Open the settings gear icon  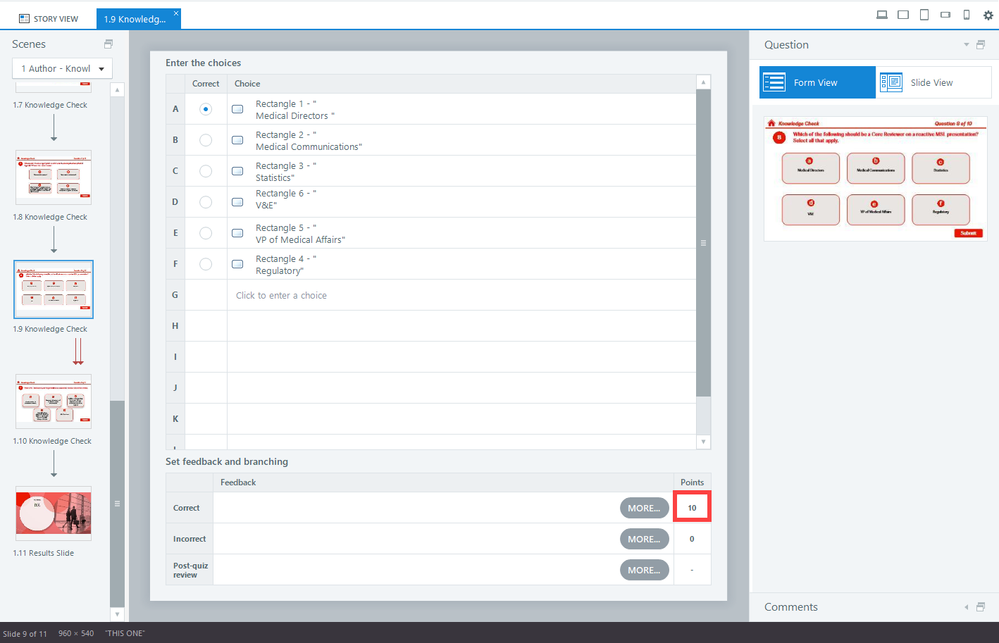click(988, 15)
